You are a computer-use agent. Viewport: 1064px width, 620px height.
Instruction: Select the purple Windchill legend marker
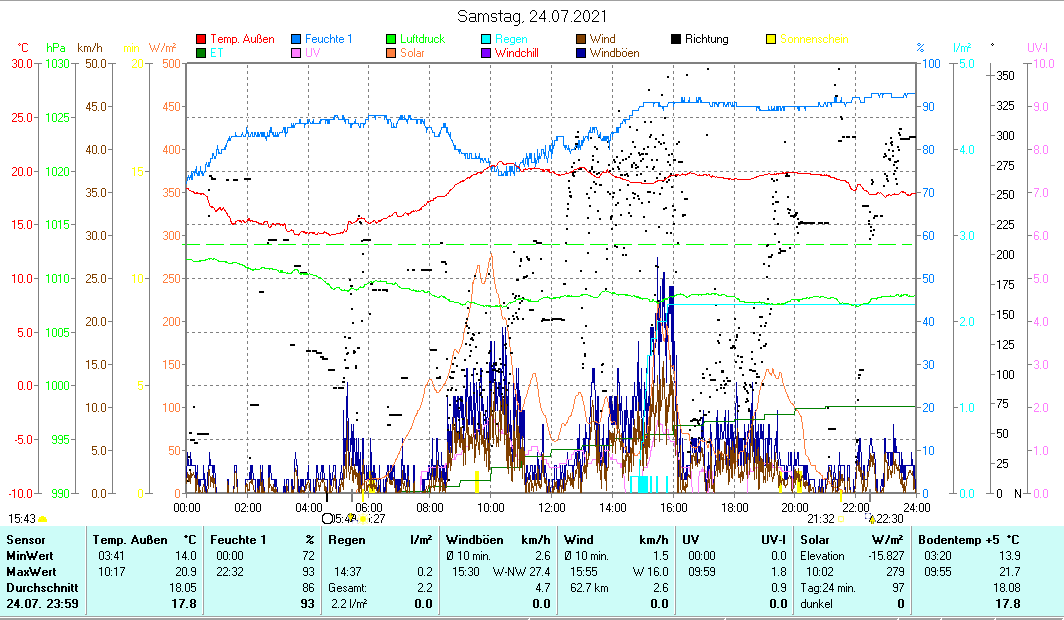[486, 53]
